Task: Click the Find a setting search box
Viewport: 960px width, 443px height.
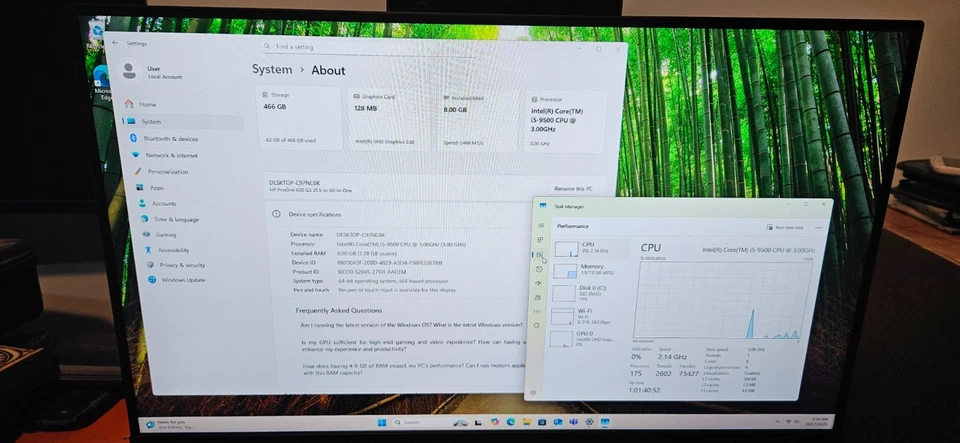Action: [369, 47]
